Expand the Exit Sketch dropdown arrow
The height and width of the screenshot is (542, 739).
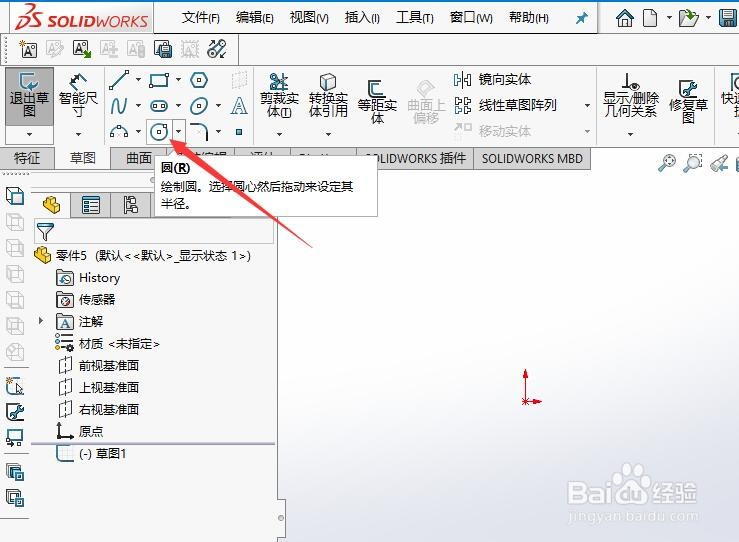tap(29, 134)
